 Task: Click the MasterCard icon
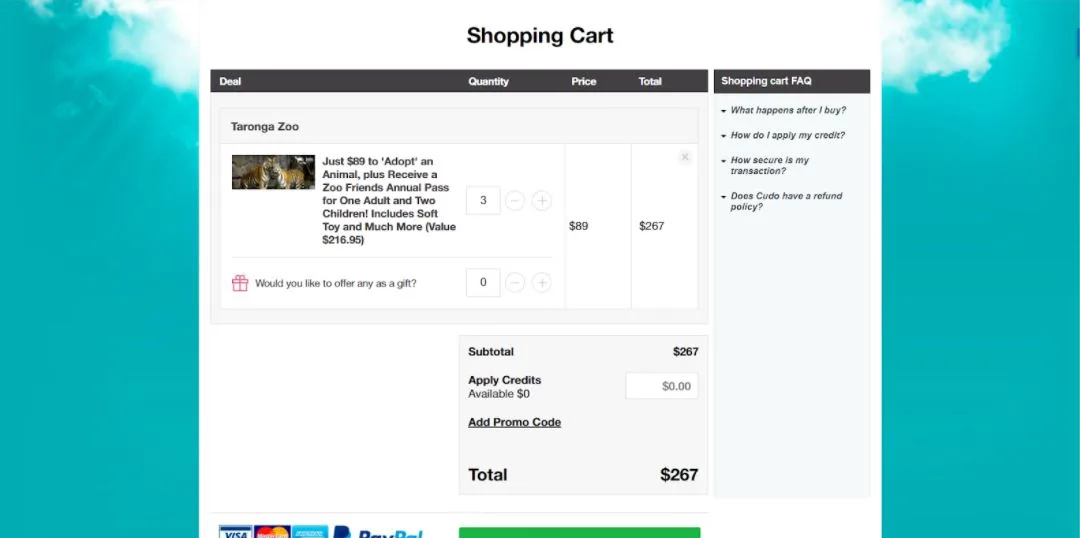(272, 532)
